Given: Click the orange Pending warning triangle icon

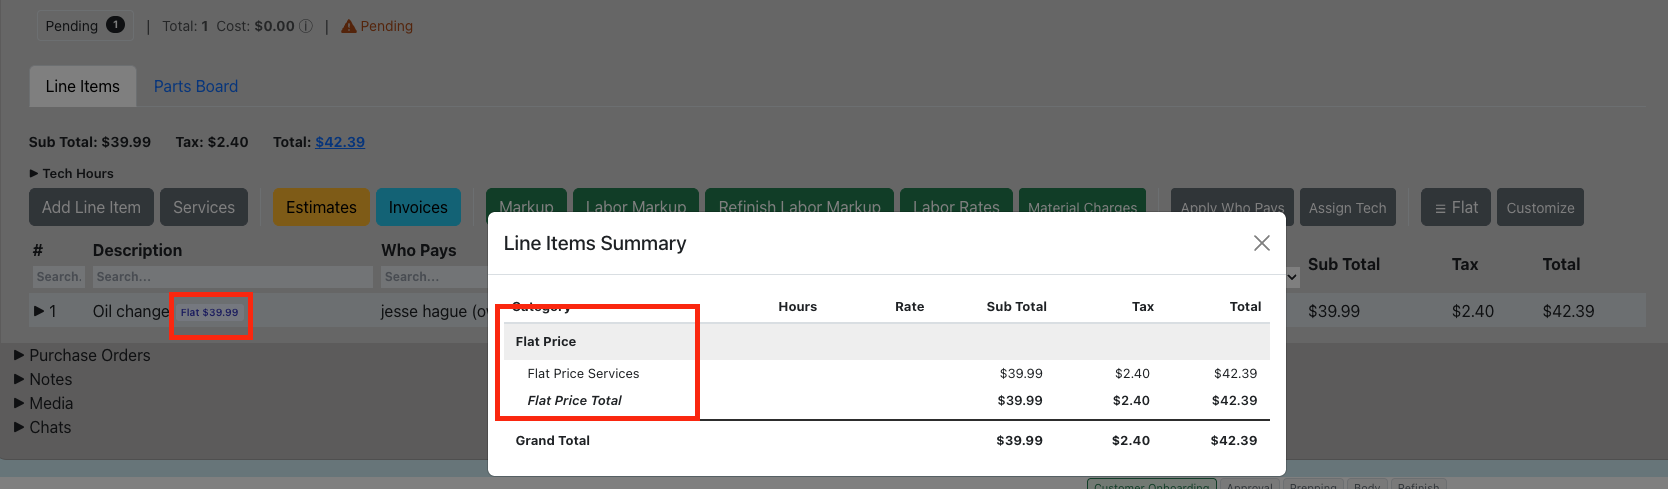Looking at the screenshot, I should 349,26.
